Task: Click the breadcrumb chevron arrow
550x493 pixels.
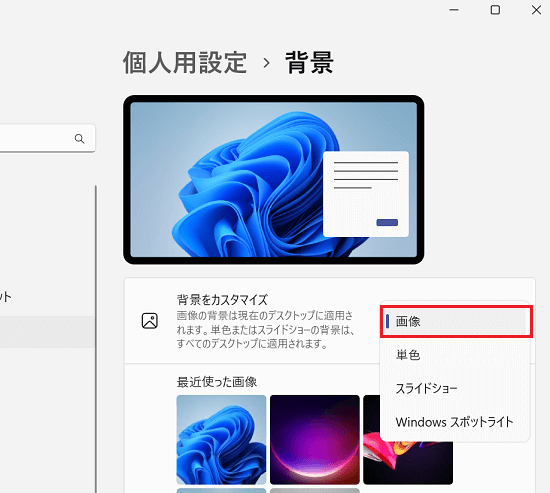Action: [267, 63]
